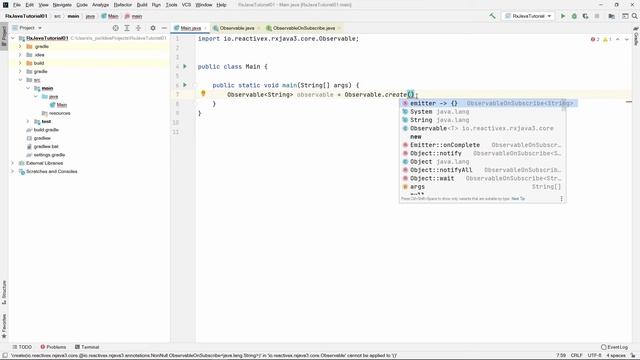The image size is (640, 360).
Task: Click the window-layout icon next to the search magnifier
Action: click(x=625, y=16)
